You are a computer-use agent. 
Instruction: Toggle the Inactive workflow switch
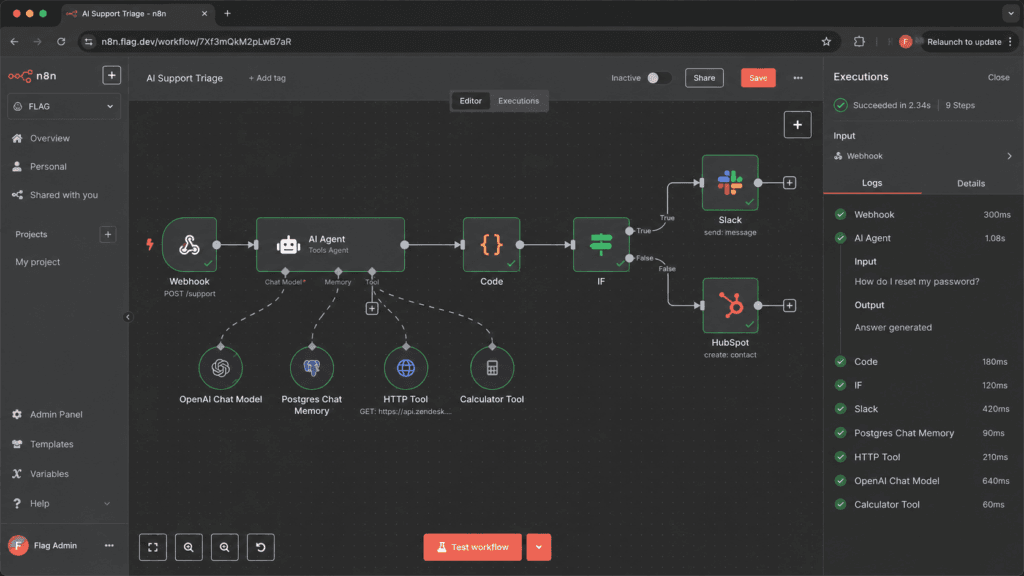pos(658,78)
